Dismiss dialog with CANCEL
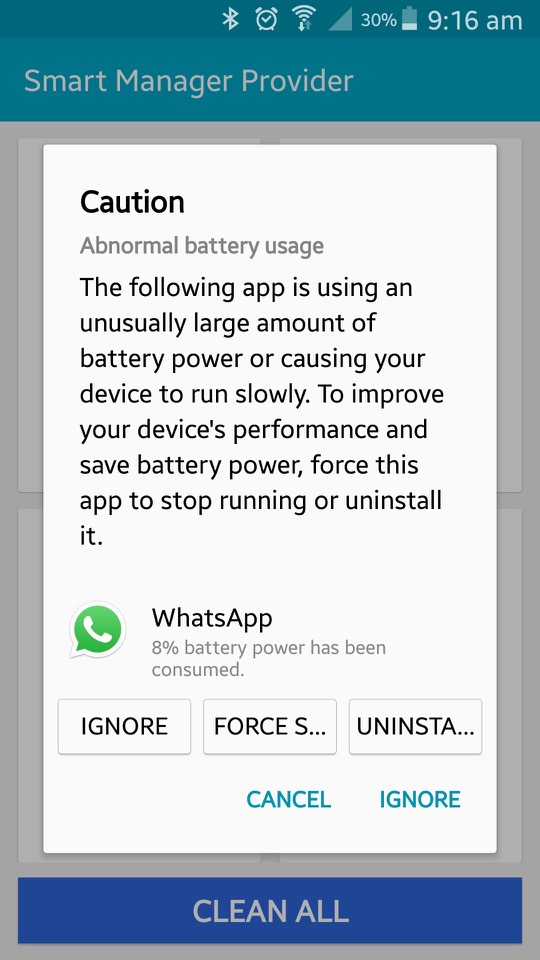 pyautogui.click(x=288, y=800)
